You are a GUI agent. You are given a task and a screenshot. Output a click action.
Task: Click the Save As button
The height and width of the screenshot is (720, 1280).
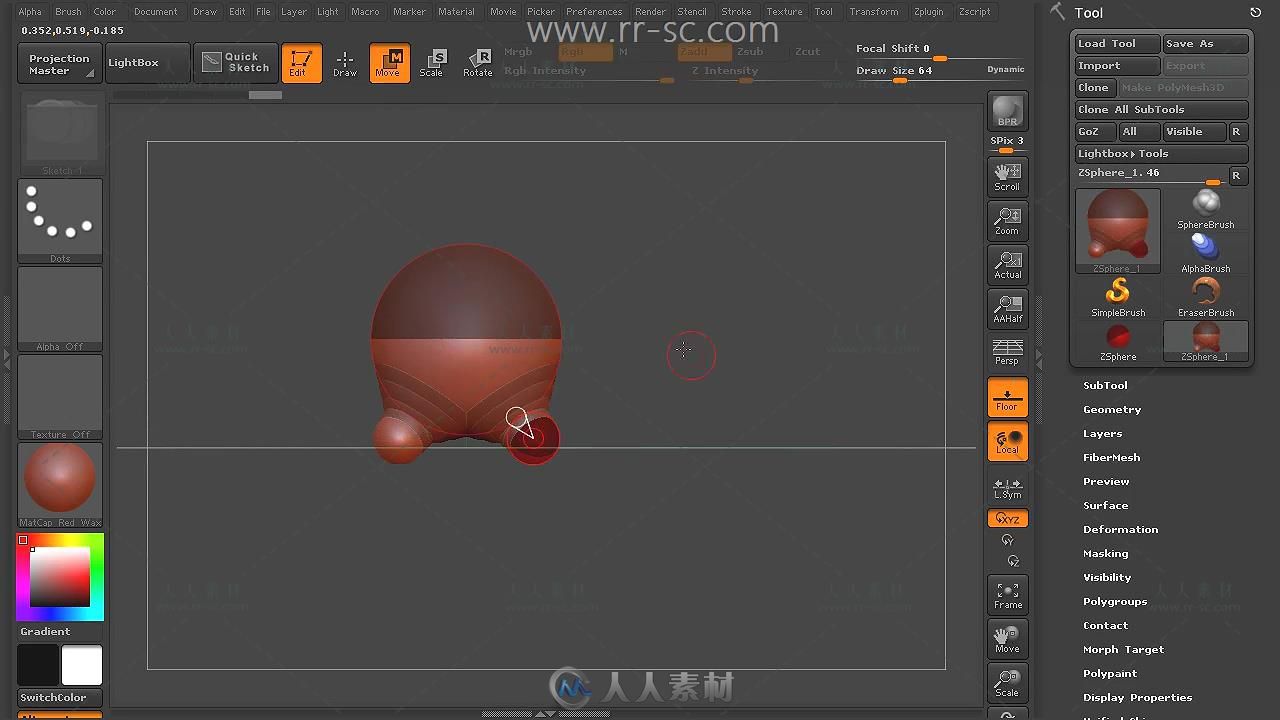point(1205,43)
